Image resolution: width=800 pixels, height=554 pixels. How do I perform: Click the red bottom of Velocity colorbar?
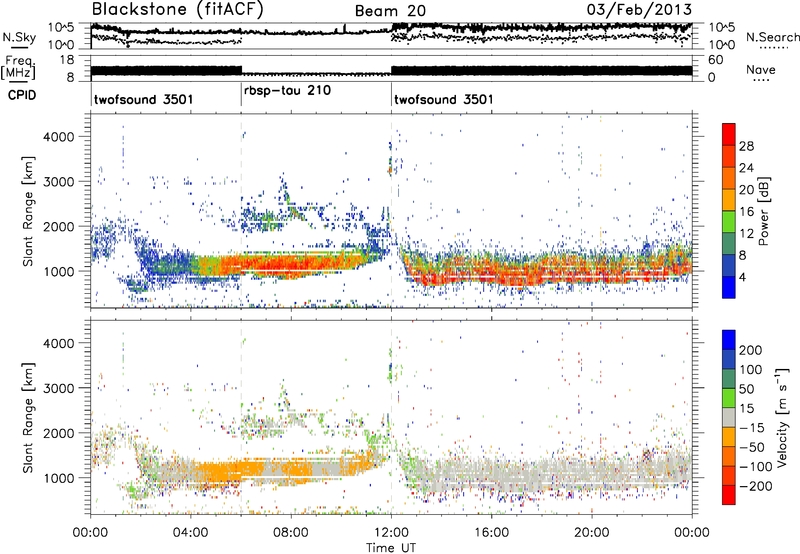point(729,495)
